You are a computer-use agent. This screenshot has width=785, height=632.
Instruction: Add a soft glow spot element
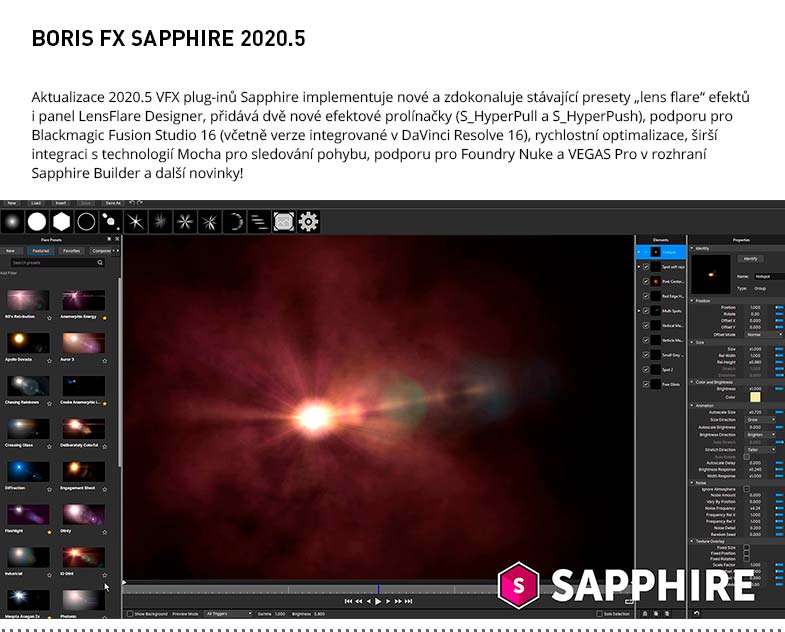[x=13, y=222]
